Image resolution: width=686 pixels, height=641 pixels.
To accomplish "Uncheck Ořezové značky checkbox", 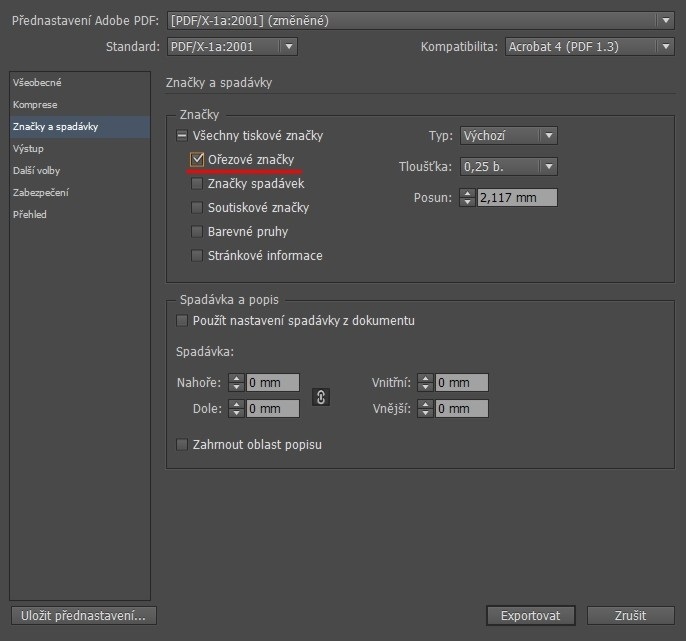I will point(197,159).
